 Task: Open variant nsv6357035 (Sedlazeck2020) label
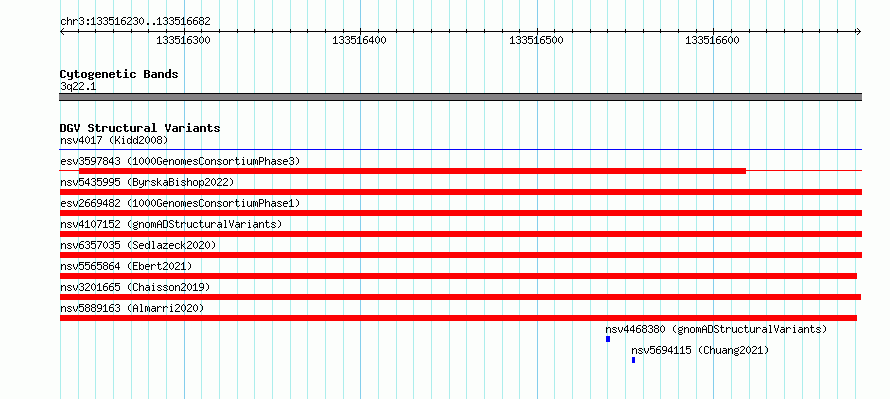click(x=138, y=245)
